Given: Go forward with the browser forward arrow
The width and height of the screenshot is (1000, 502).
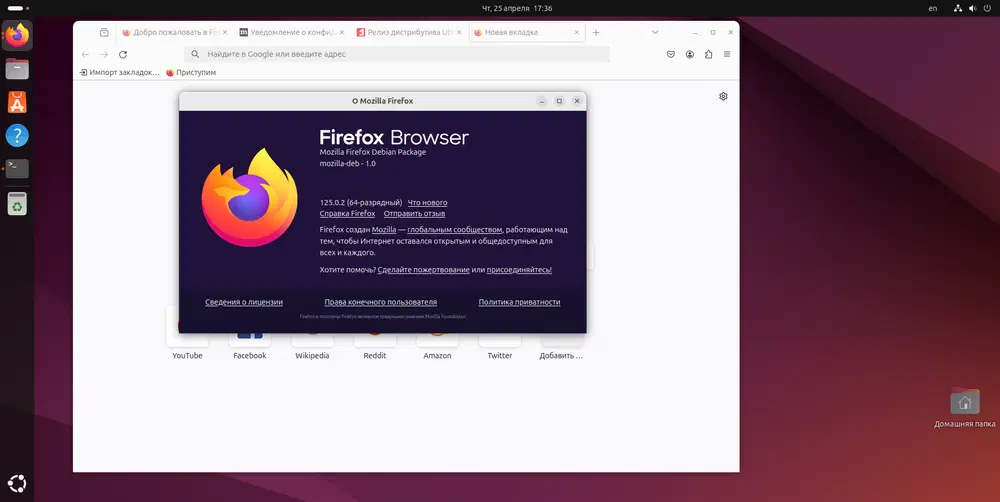Looking at the screenshot, I should (x=104, y=55).
